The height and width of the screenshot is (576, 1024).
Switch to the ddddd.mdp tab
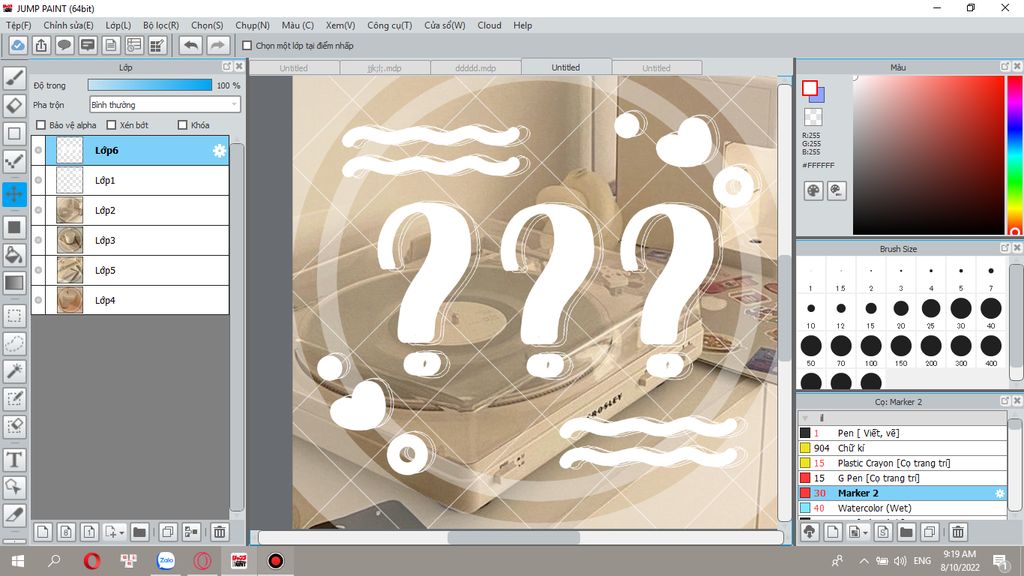point(475,68)
